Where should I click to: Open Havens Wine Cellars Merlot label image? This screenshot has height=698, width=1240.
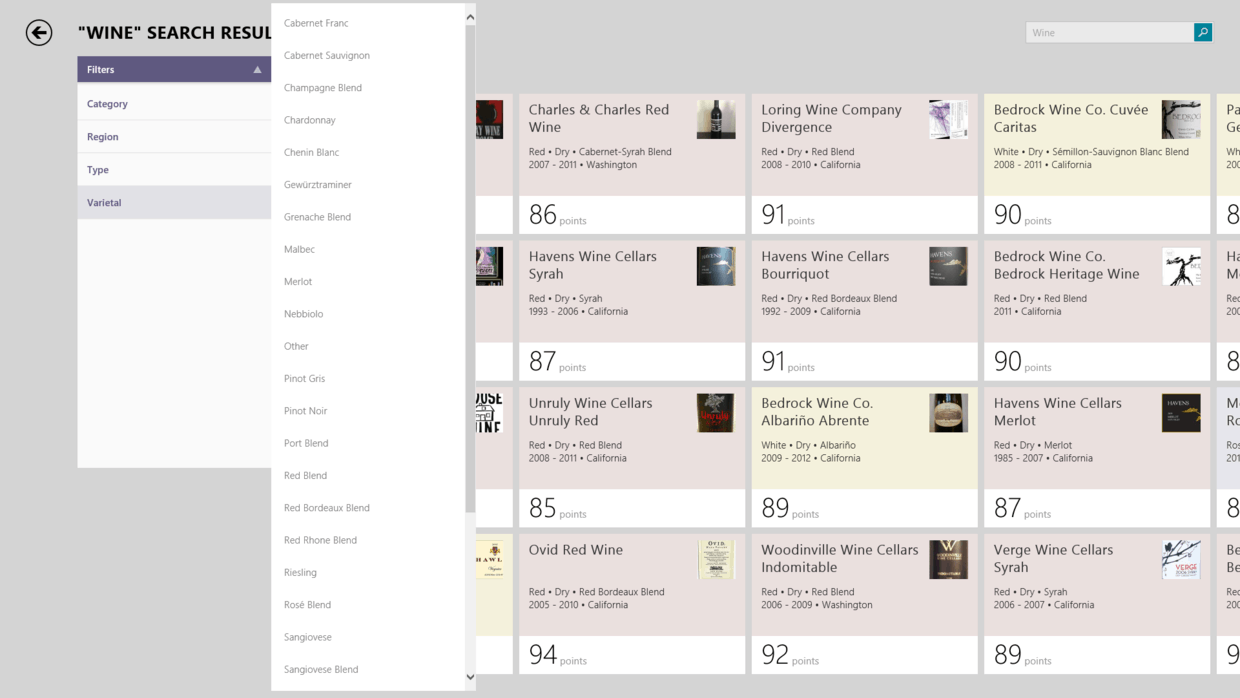[1181, 413]
